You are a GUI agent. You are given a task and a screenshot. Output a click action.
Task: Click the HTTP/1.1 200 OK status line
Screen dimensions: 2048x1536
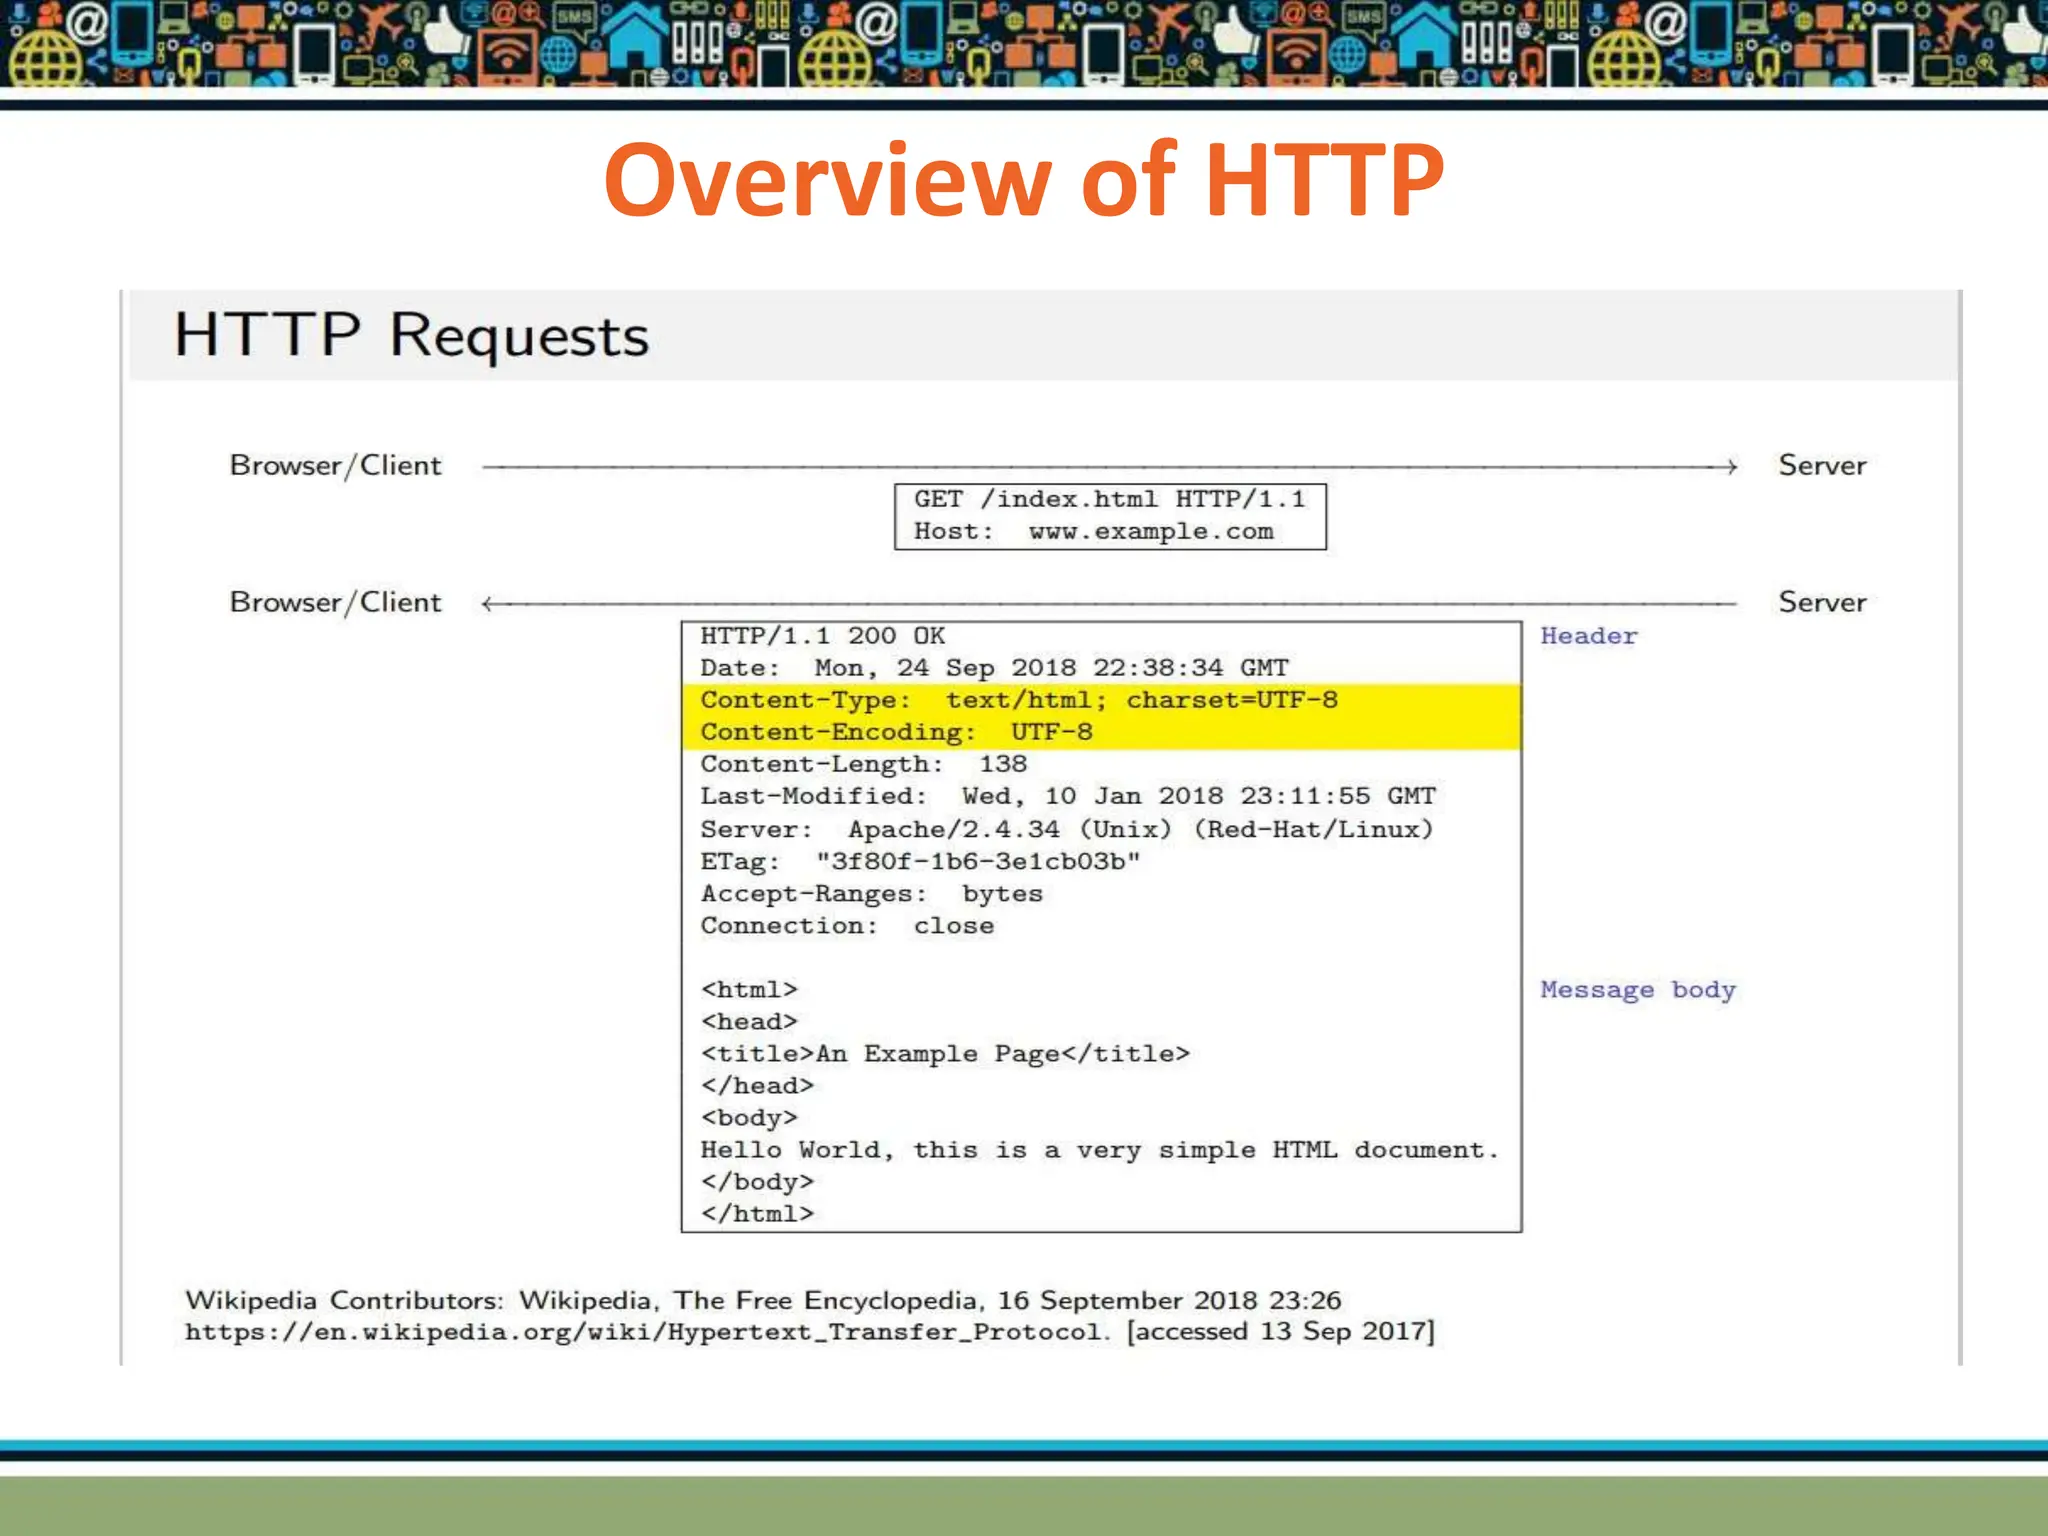click(x=822, y=636)
